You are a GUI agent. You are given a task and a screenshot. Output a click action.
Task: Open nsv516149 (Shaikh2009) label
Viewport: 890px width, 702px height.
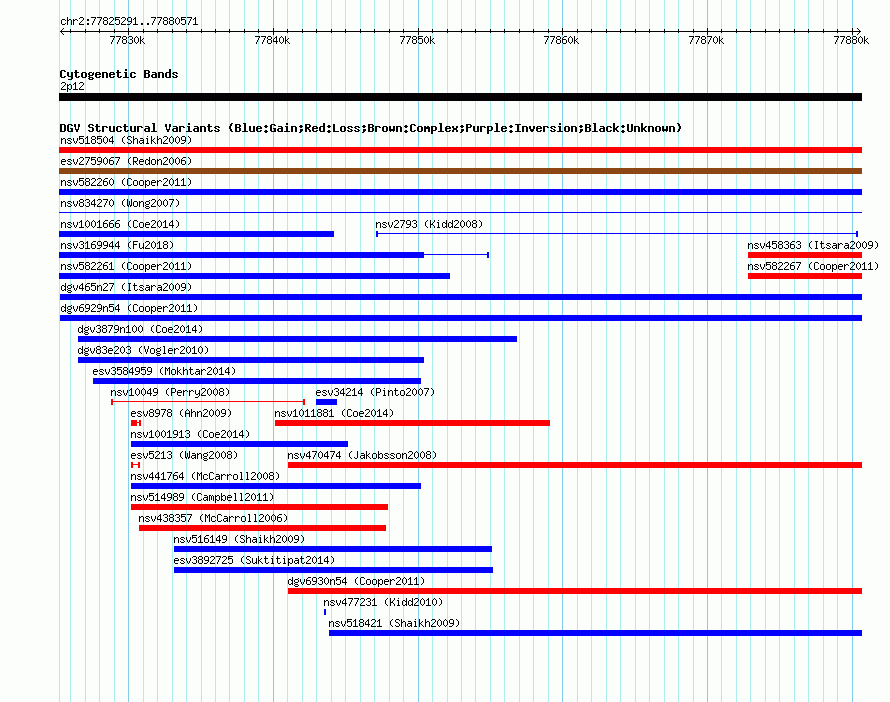pyautogui.click(x=239, y=539)
